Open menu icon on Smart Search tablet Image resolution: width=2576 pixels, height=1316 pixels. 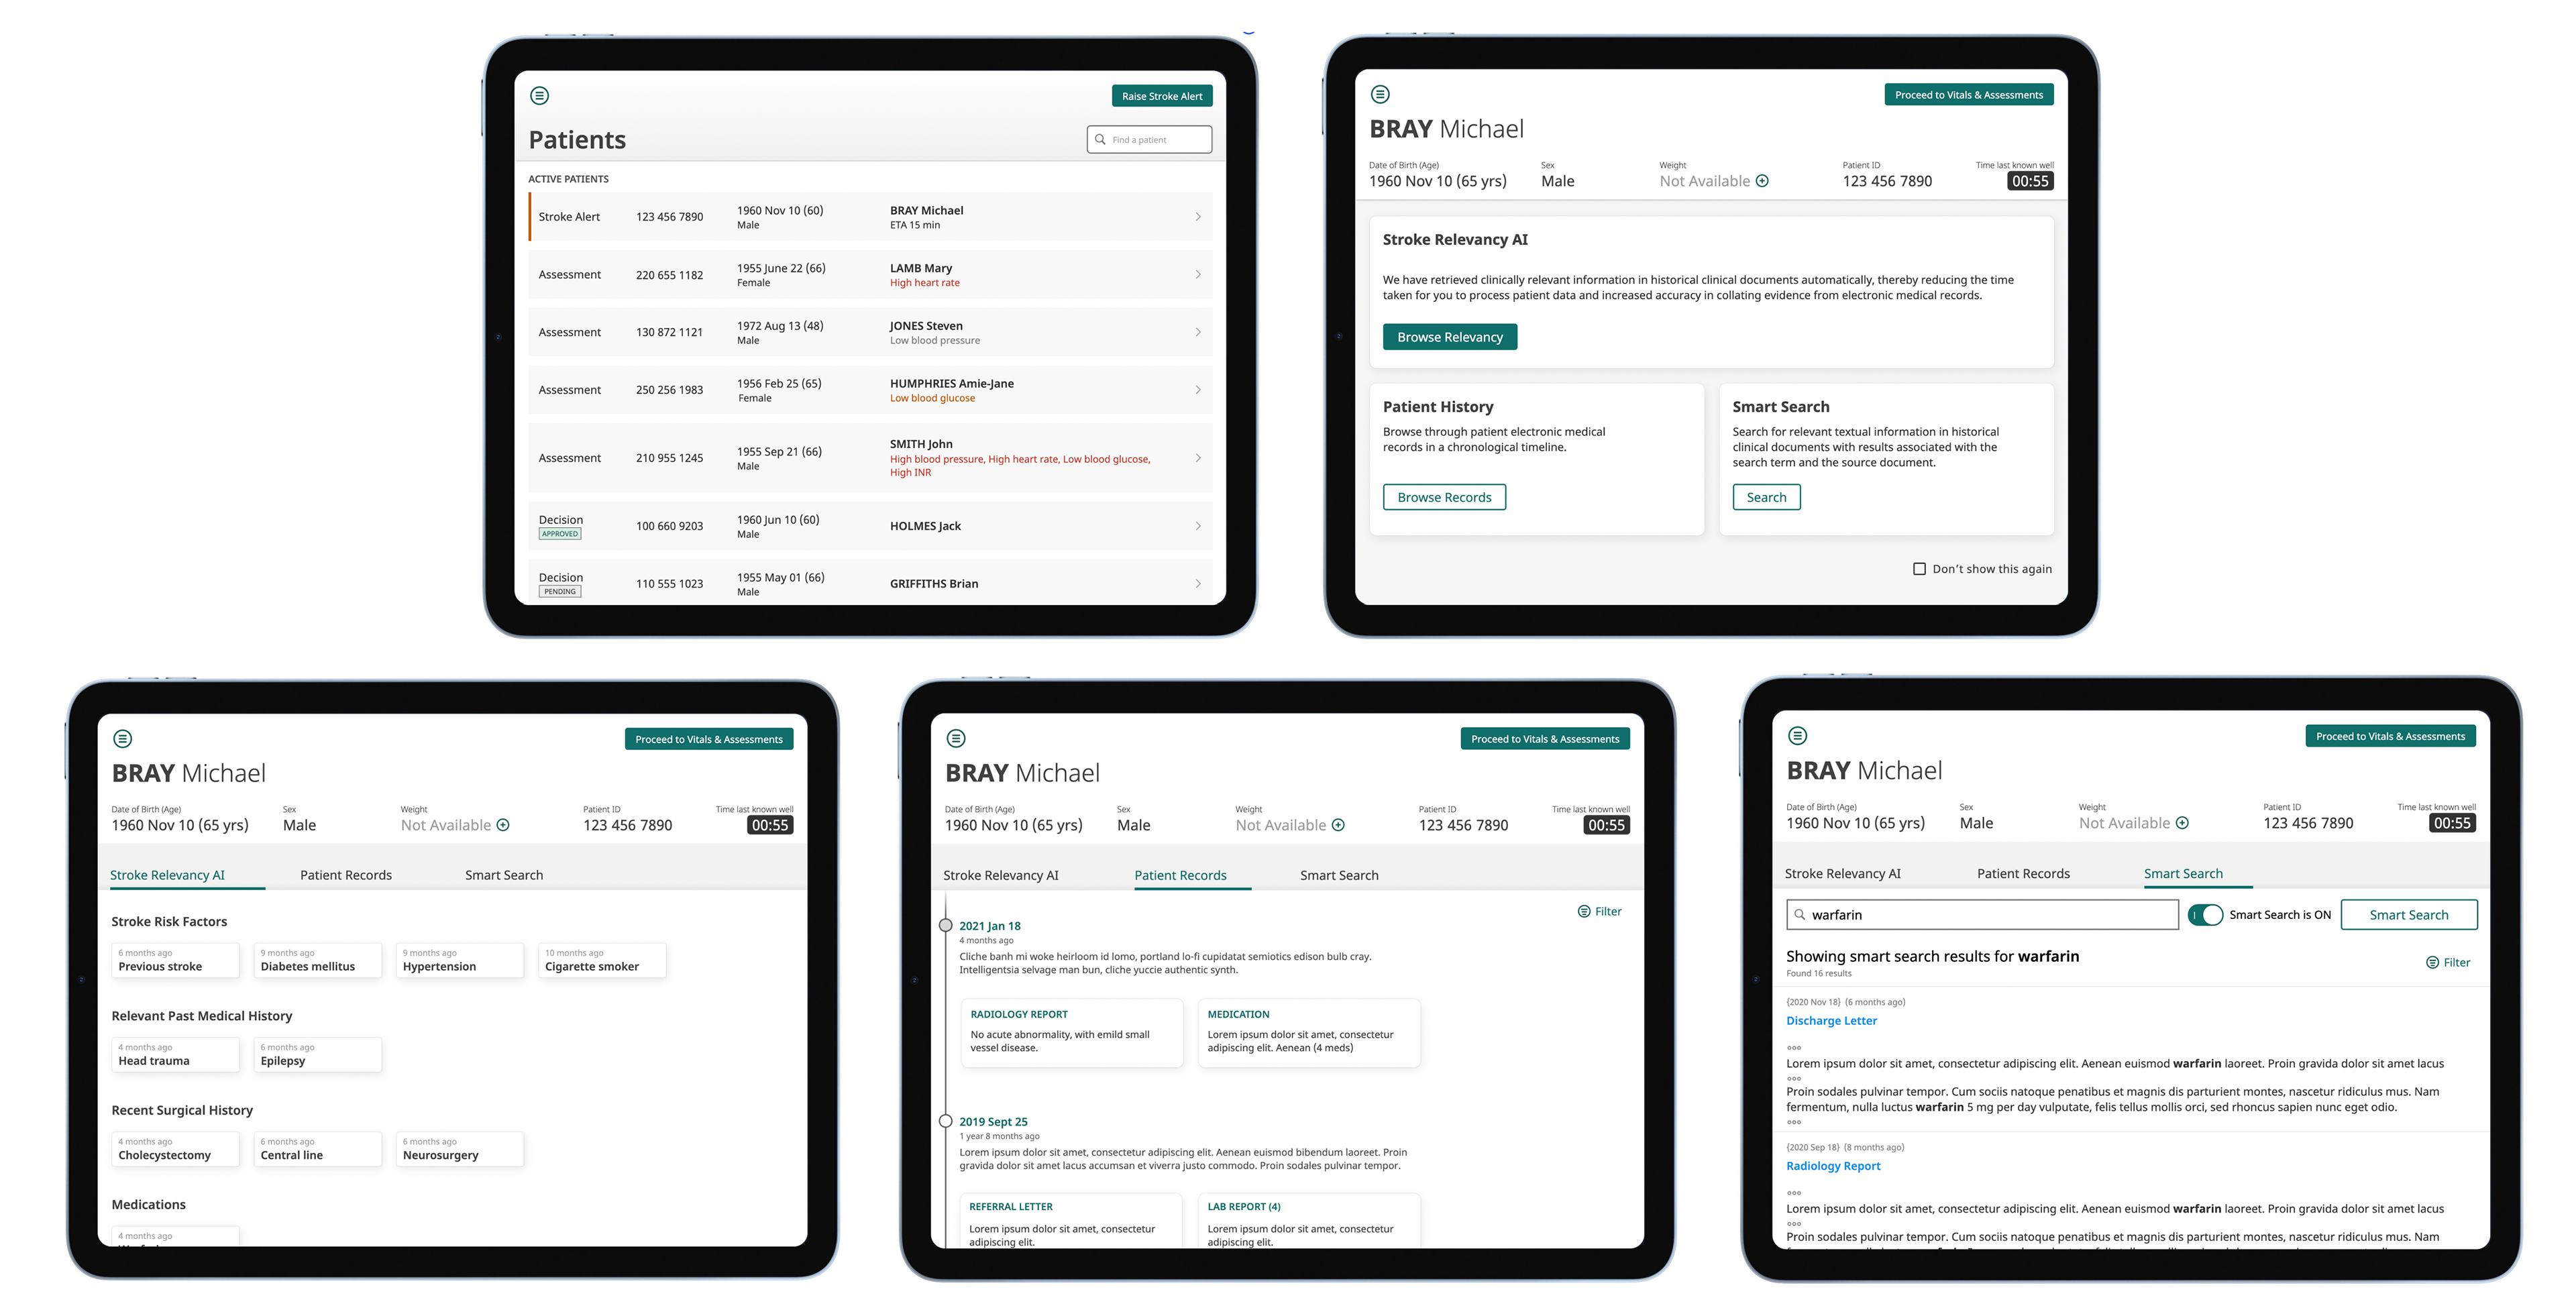point(1797,736)
